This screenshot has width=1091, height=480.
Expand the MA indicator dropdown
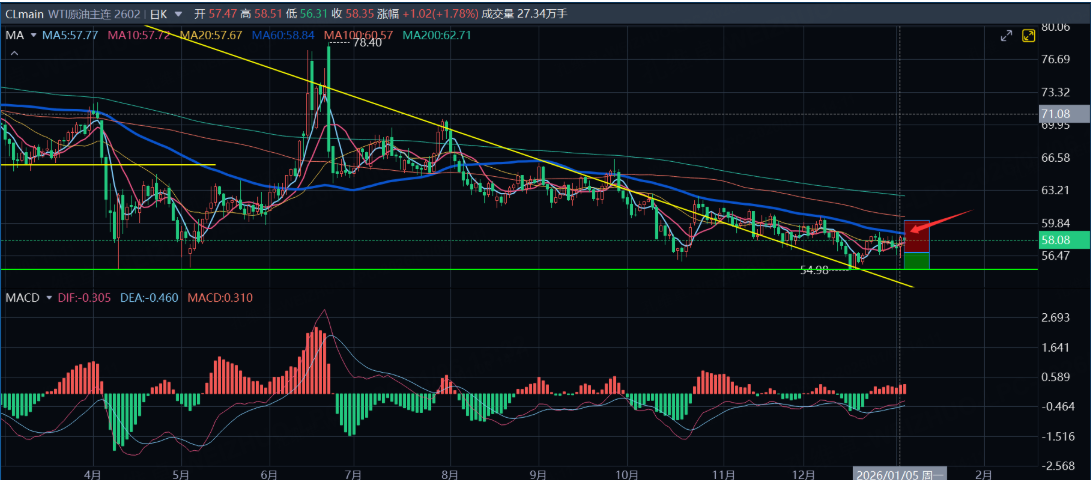(x=33, y=35)
